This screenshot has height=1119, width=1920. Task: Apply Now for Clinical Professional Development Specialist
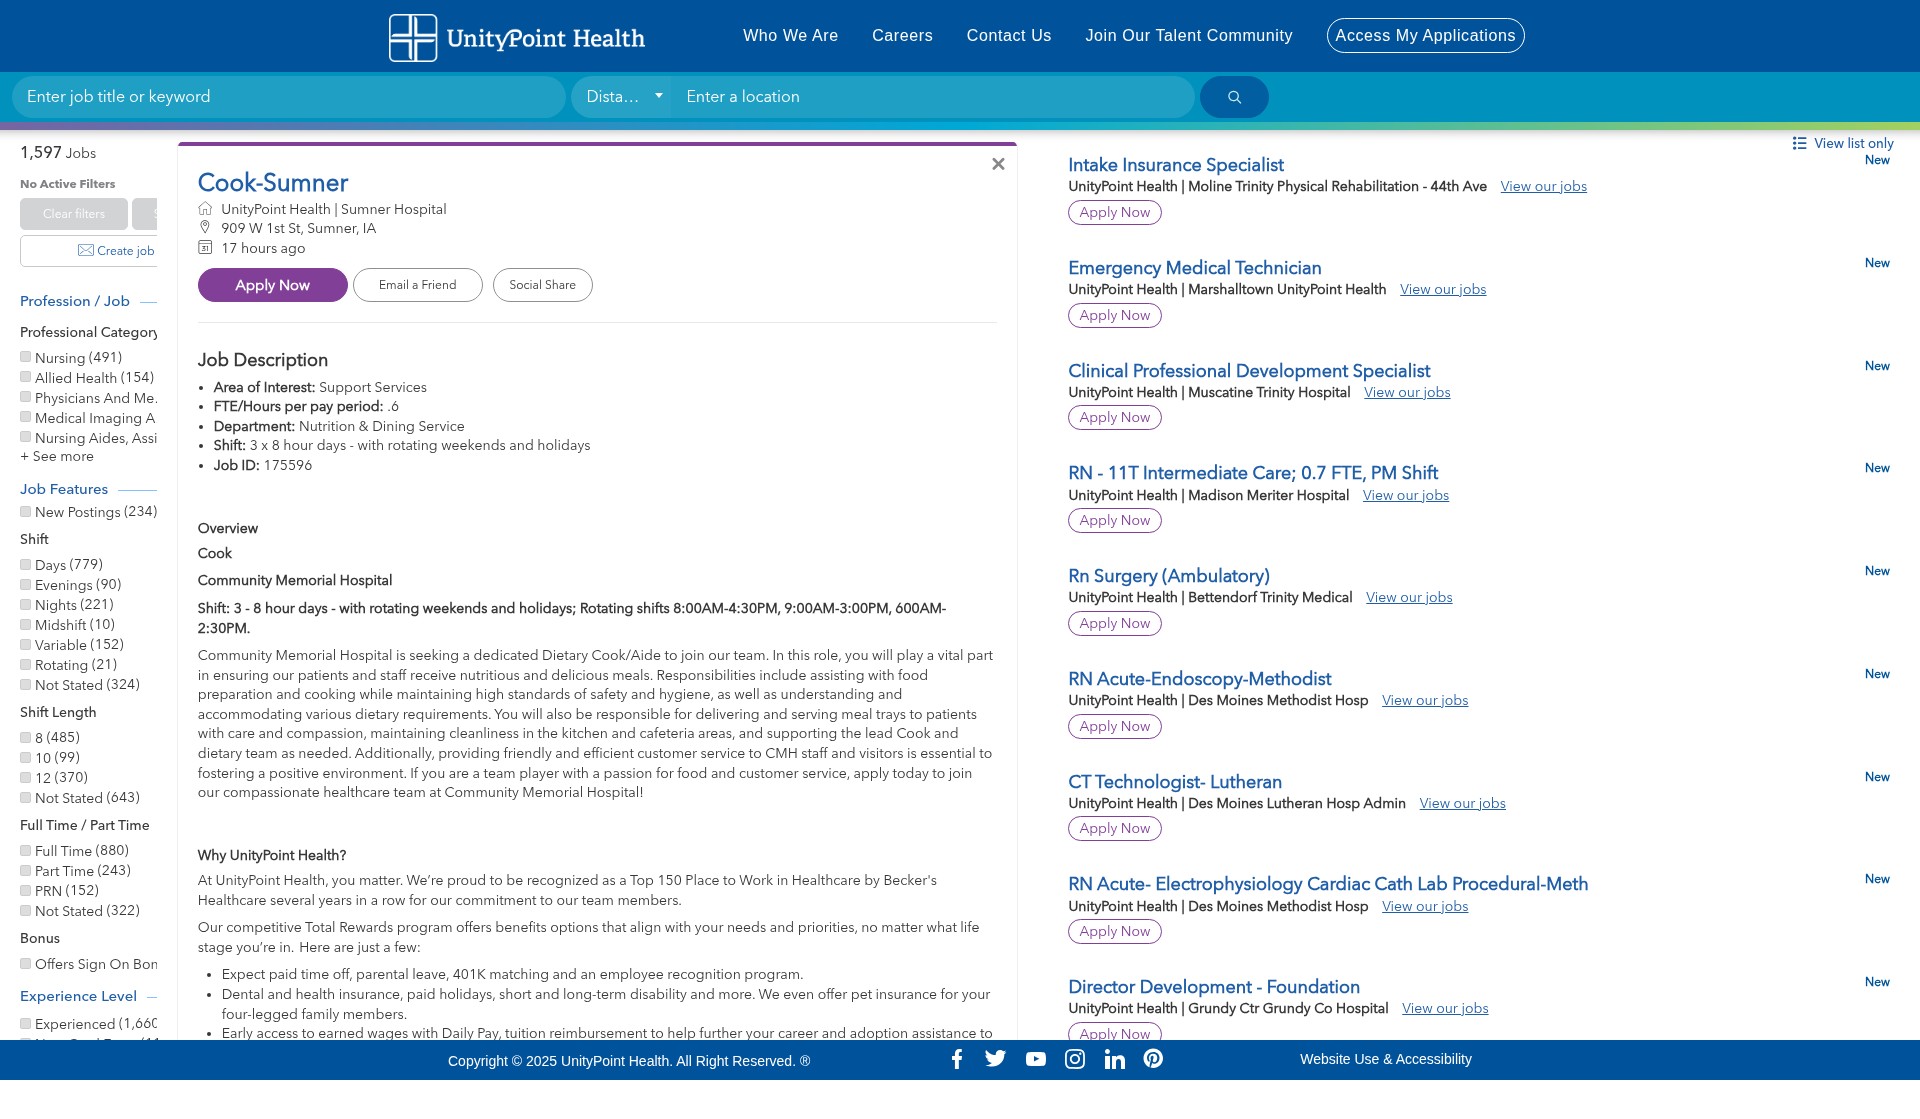click(1115, 418)
